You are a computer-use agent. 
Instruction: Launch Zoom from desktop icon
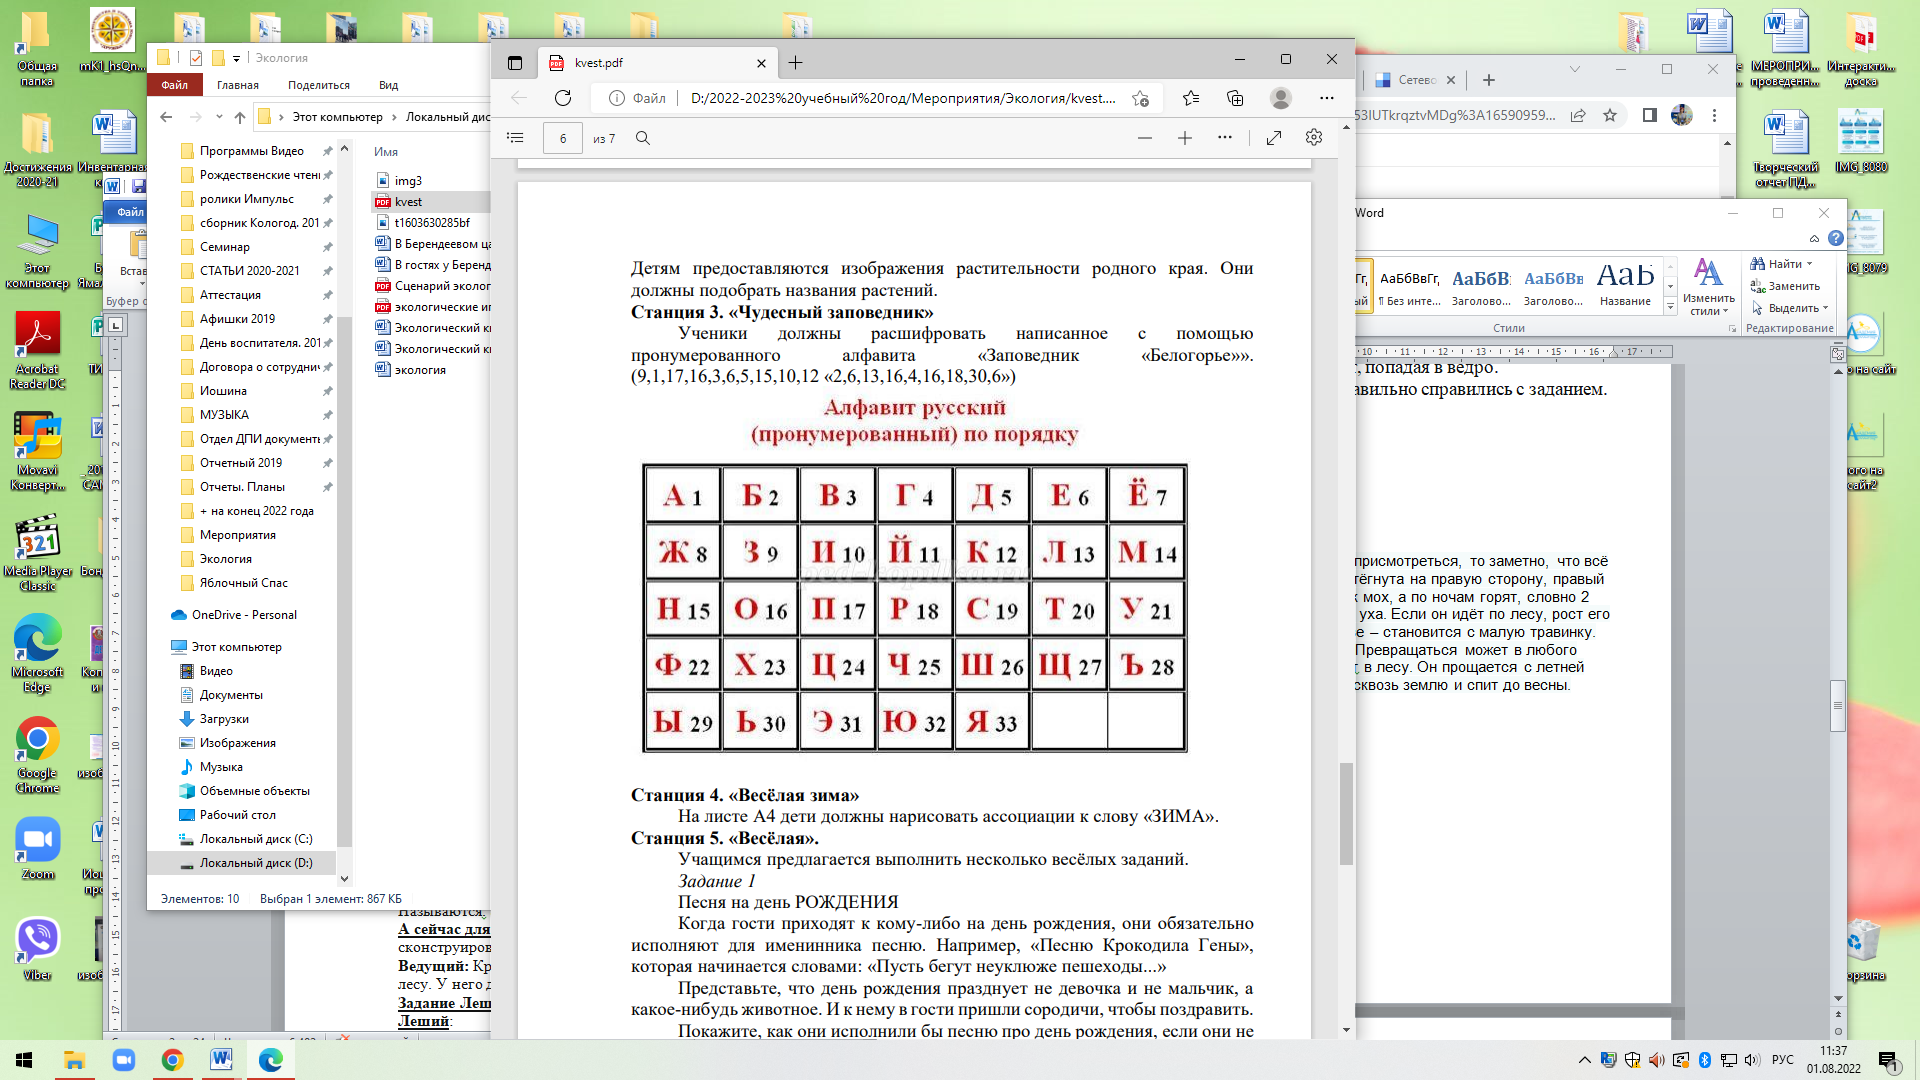pos(37,848)
